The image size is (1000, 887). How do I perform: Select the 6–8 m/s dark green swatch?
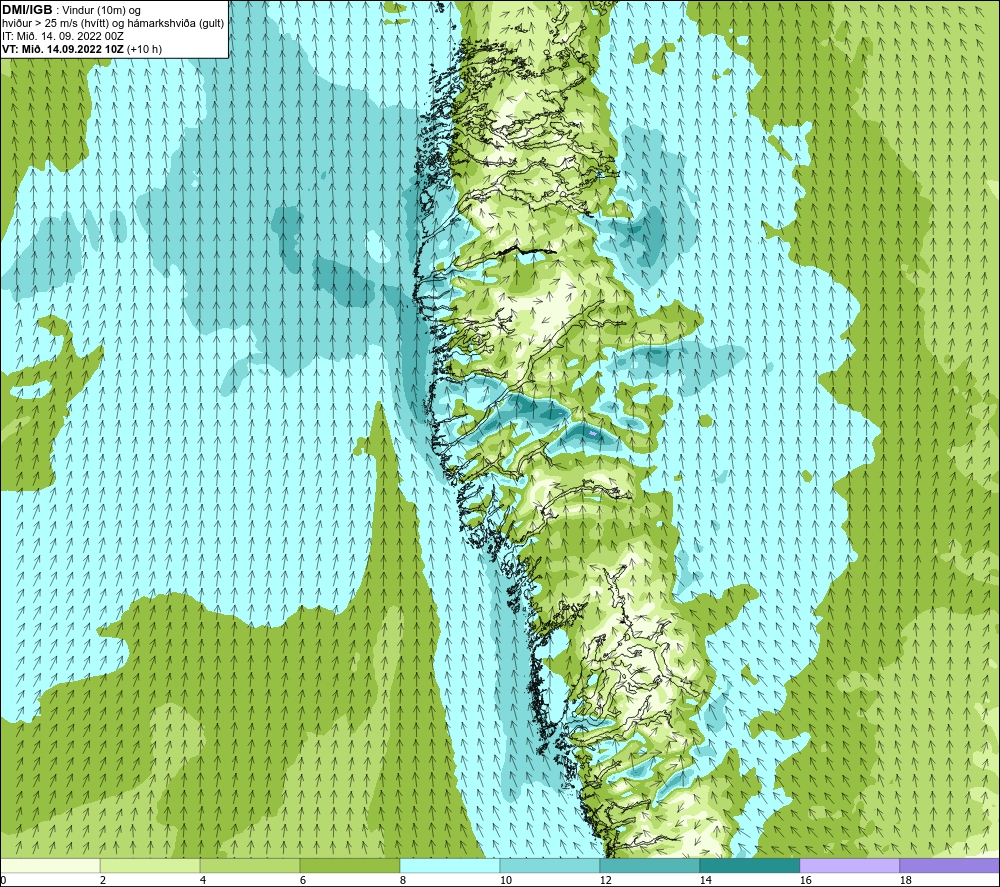(x=349, y=865)
